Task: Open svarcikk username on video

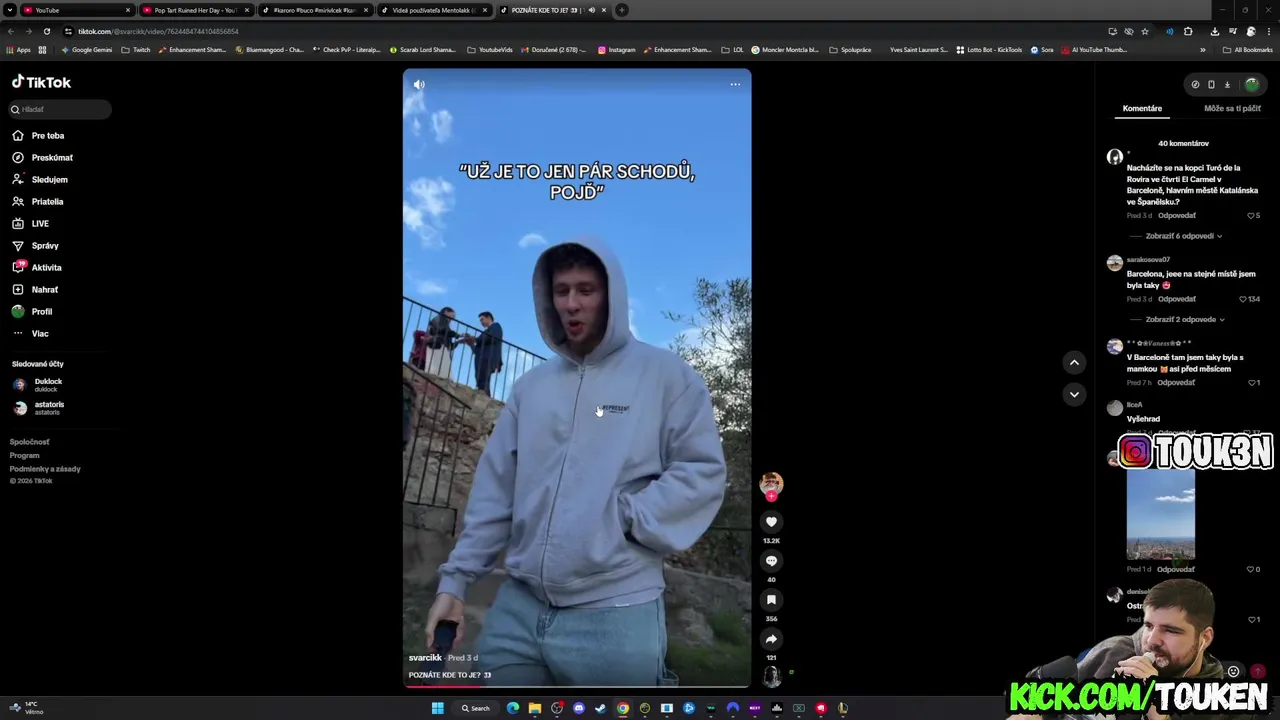Action: (x=425, y=658)
